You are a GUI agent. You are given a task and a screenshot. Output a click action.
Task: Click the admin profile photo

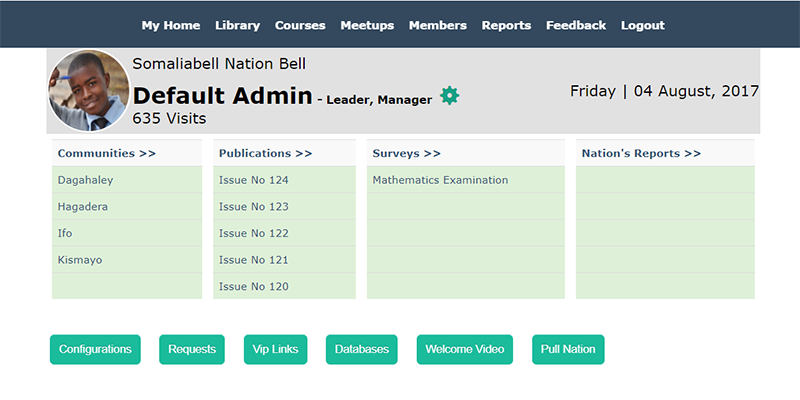(x=89, y=91)
